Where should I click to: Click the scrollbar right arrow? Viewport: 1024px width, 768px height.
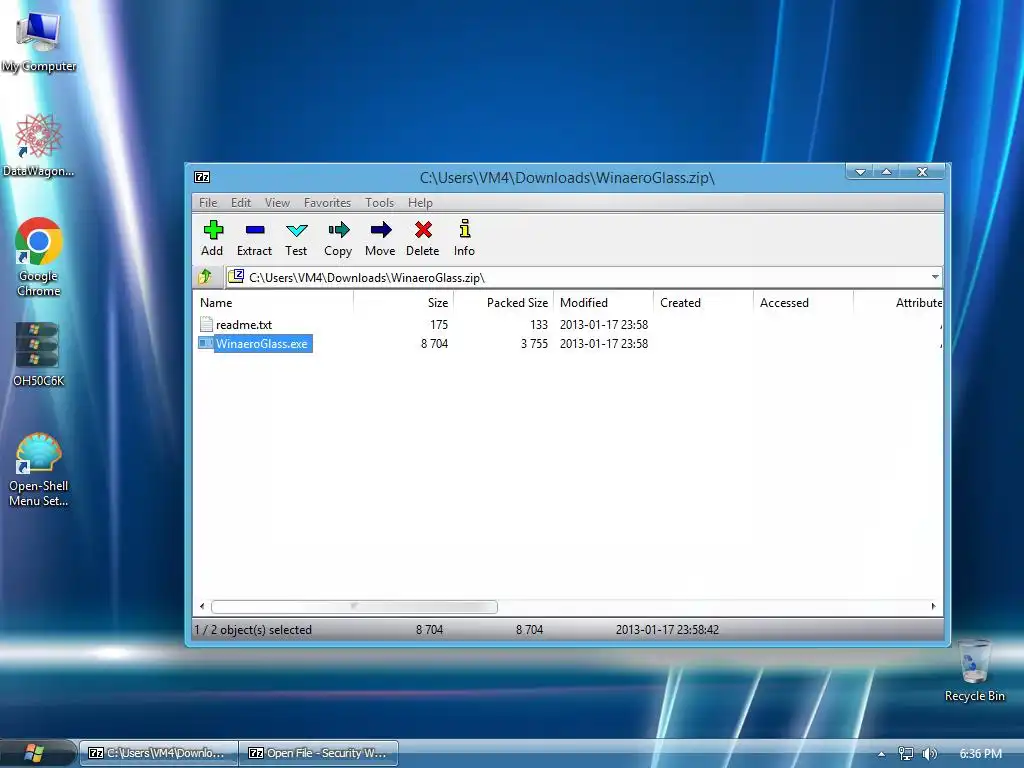933,607
